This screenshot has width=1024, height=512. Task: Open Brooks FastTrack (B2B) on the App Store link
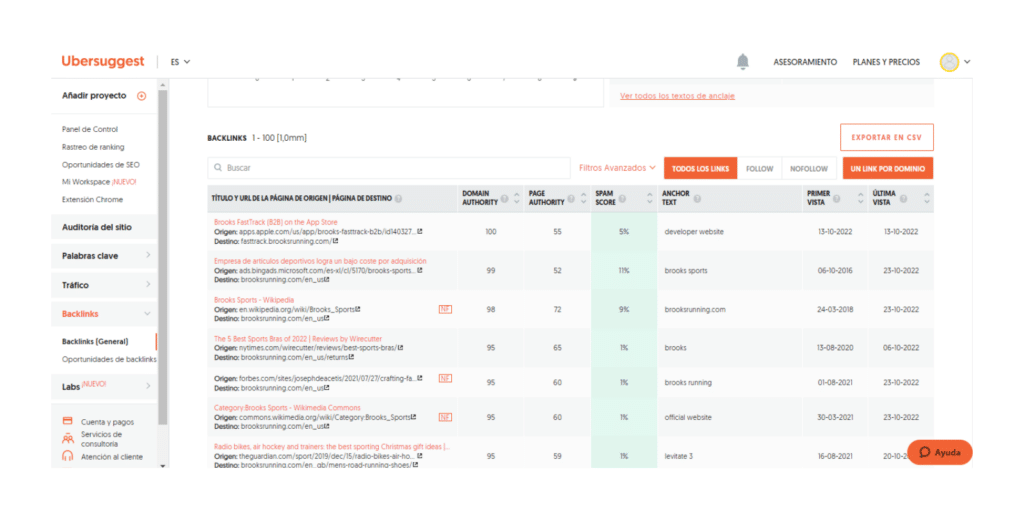point(276,222)
